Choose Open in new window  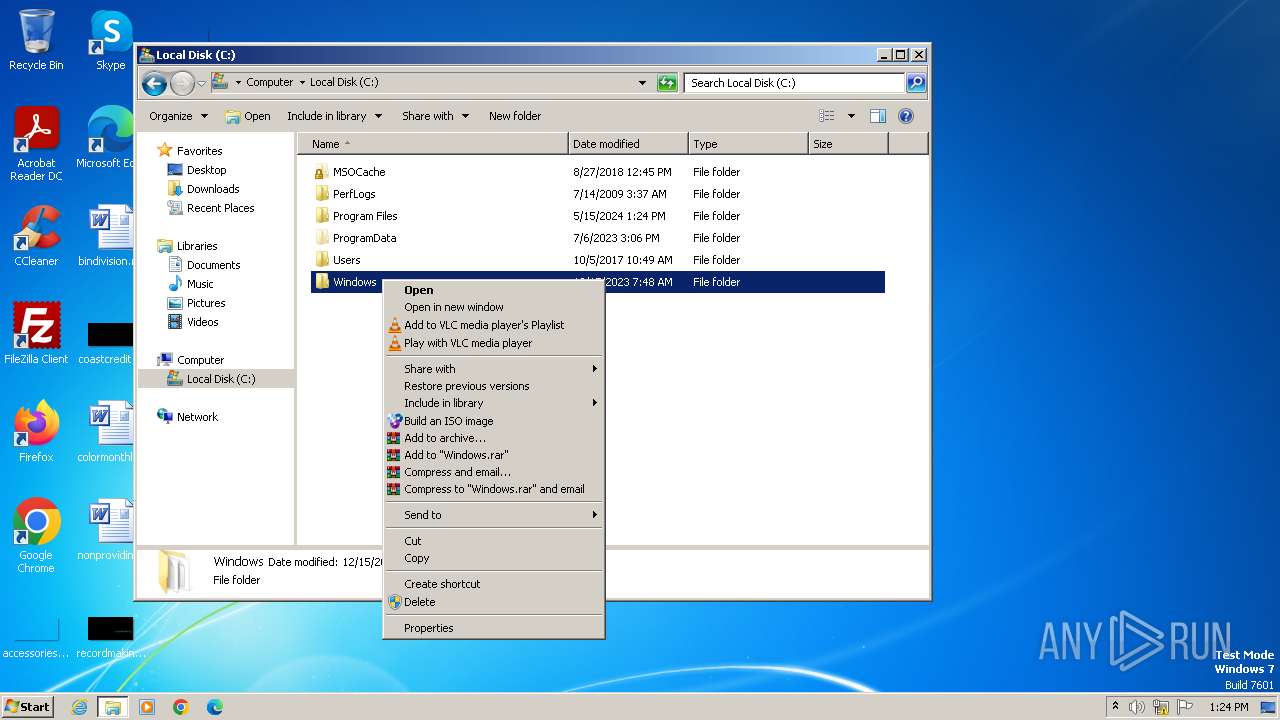[494, 307]
